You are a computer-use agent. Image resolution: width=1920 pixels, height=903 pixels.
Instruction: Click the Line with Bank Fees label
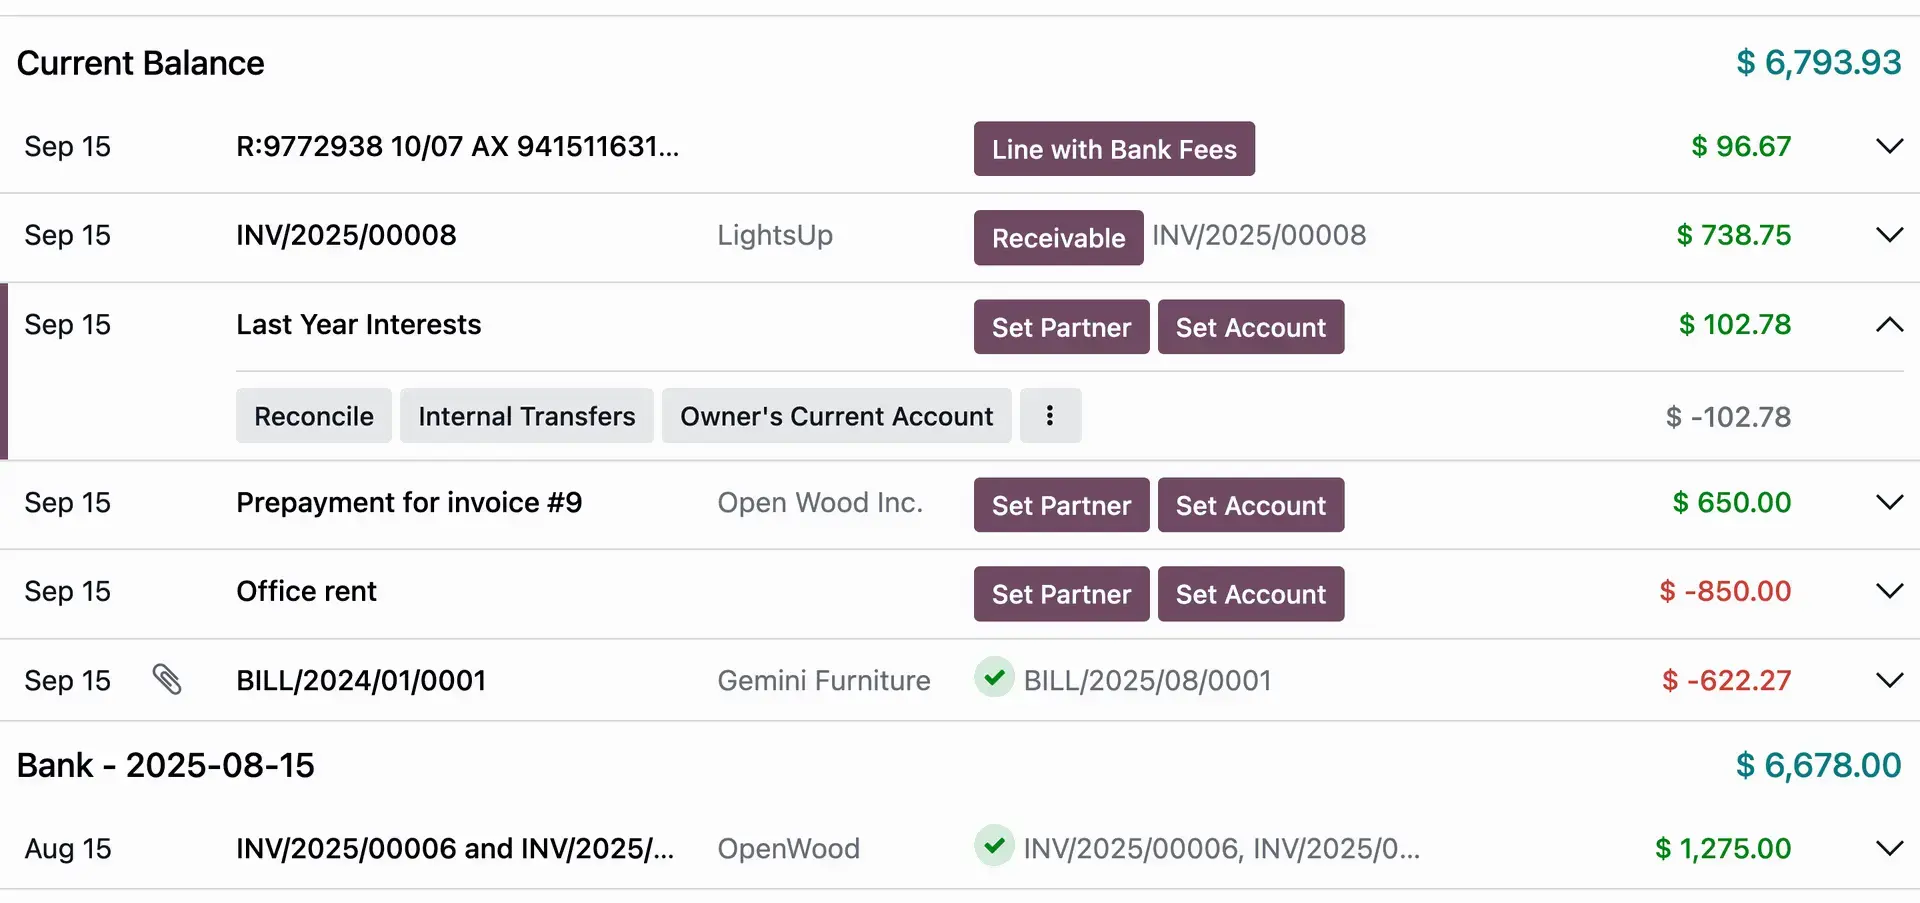pos(1114,148)
